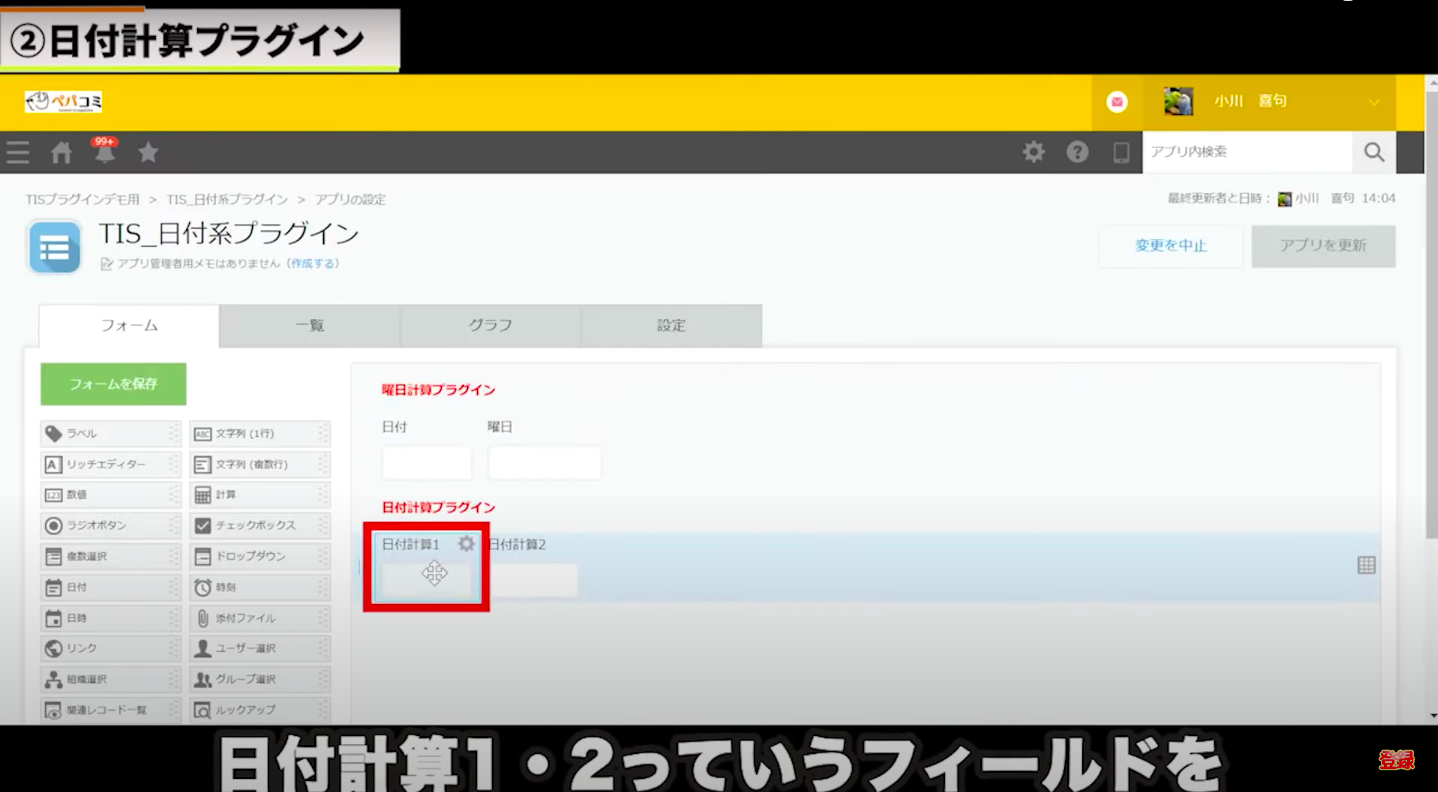This screenshot has width=1438, height=792.
Task: Select the チェックボックス field item
Action: point(258,525)
